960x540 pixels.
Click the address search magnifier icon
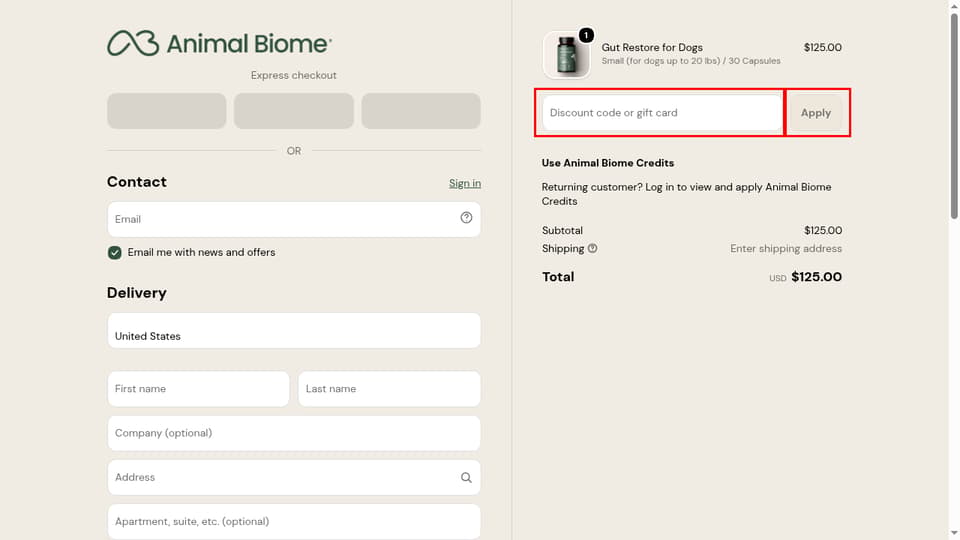point(466,478)
